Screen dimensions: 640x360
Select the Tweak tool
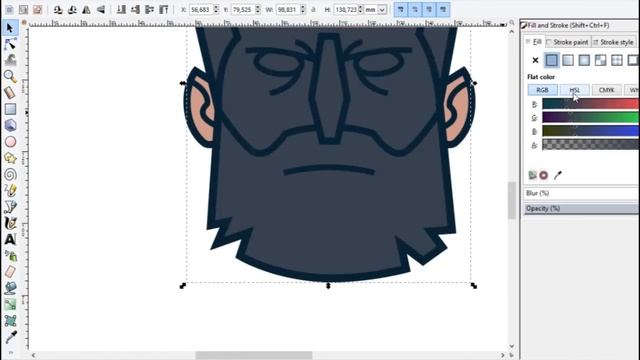pos(10,60)
